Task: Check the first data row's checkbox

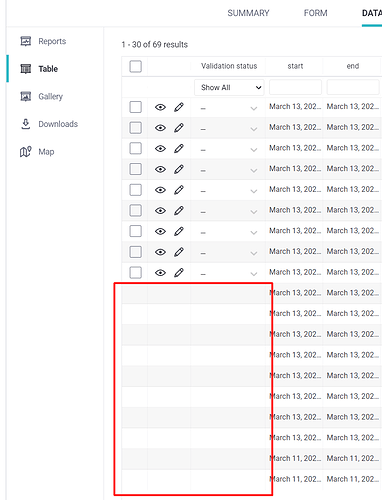Action: point(136,107)
